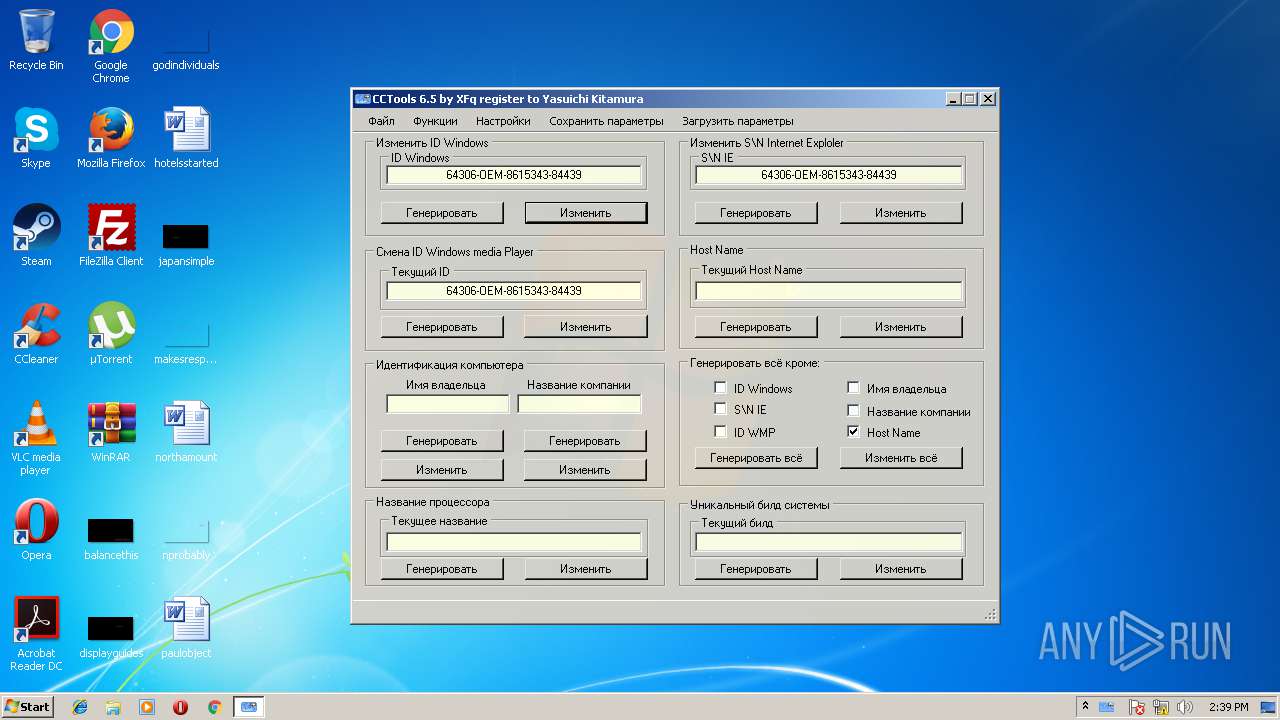Screen dimensions: 1280x720
Task: Tick the Название компании checkbox
Action: 853,411
